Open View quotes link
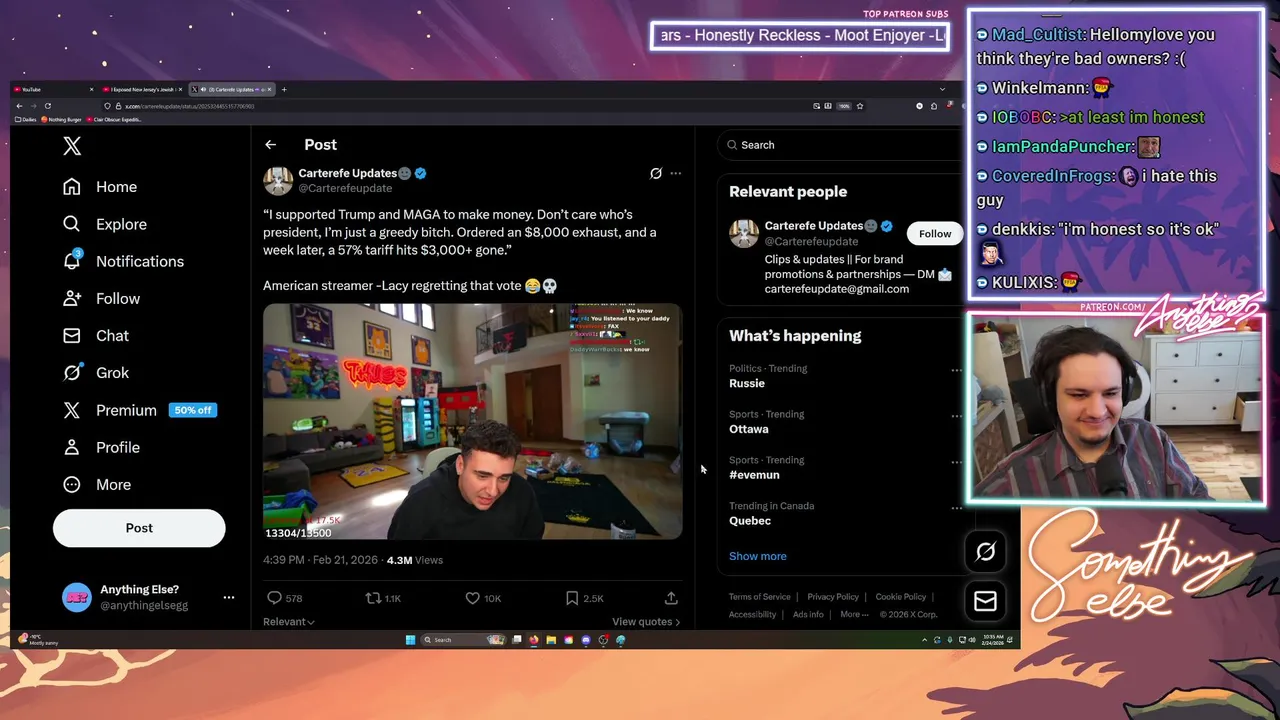The image size is (1280, 720). [x=646, y=622]
